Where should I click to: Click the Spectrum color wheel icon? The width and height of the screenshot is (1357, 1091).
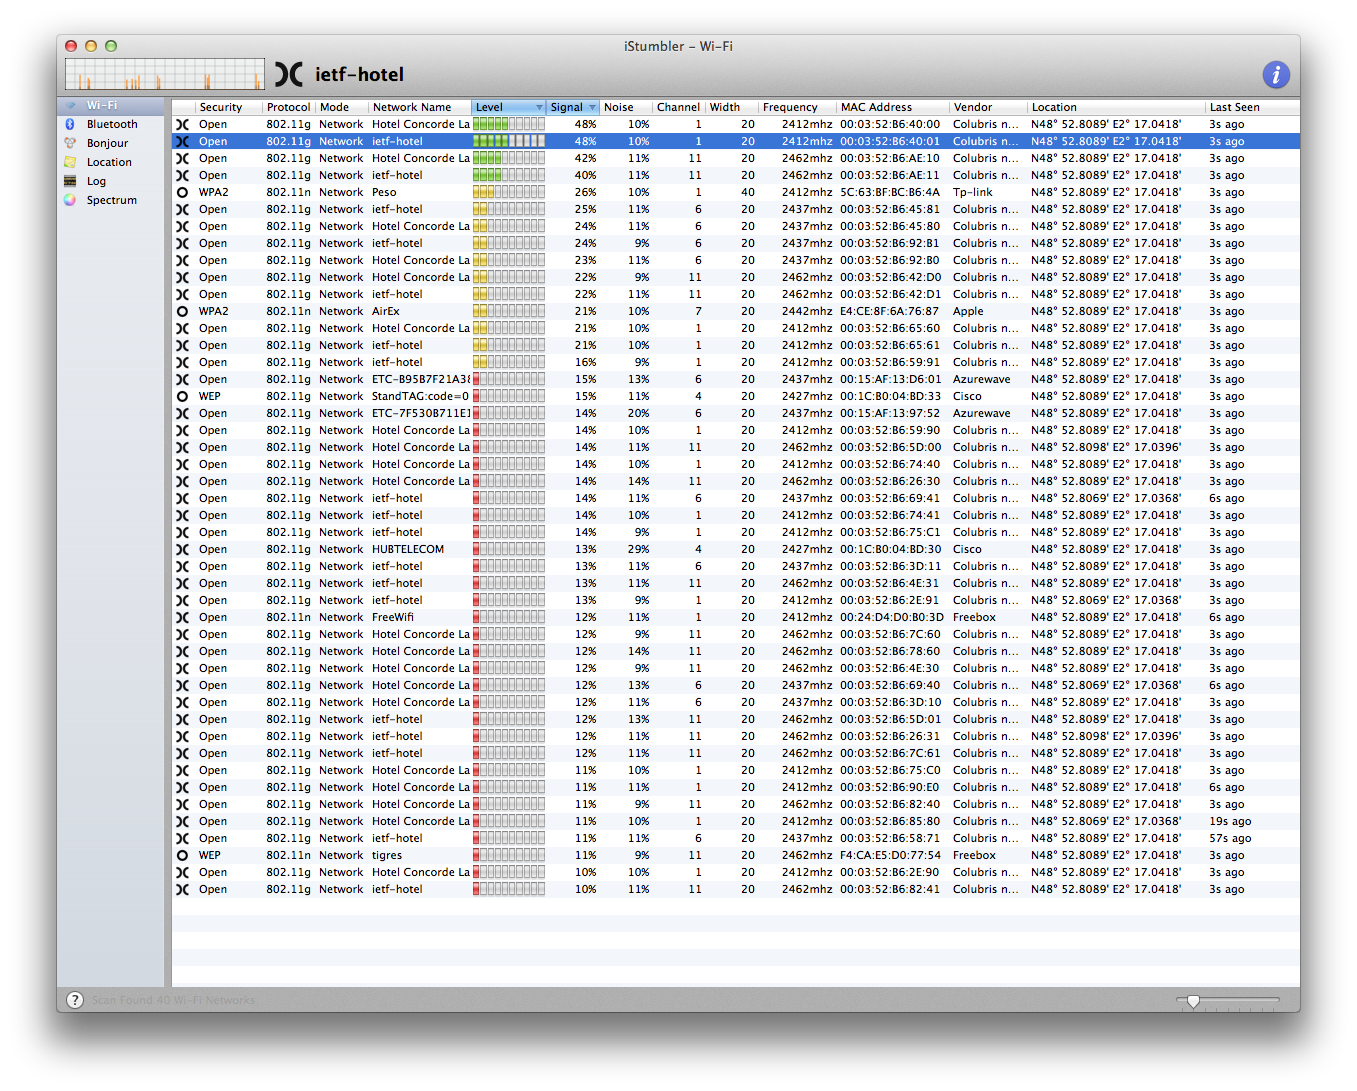click(x=70, y=200)
